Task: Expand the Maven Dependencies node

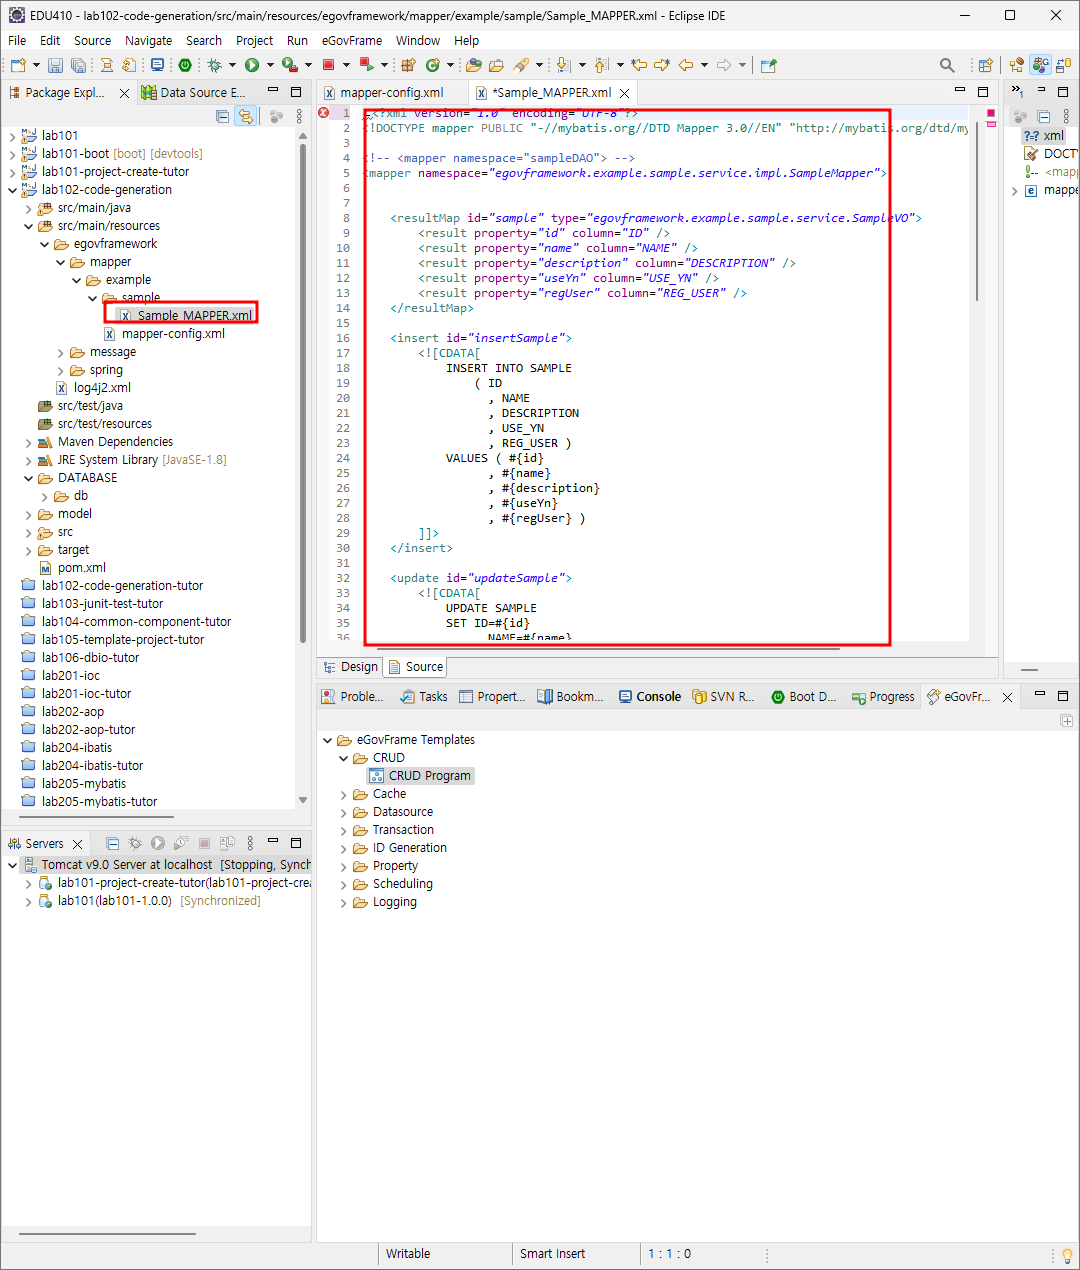Action: (x=28, y=442)
